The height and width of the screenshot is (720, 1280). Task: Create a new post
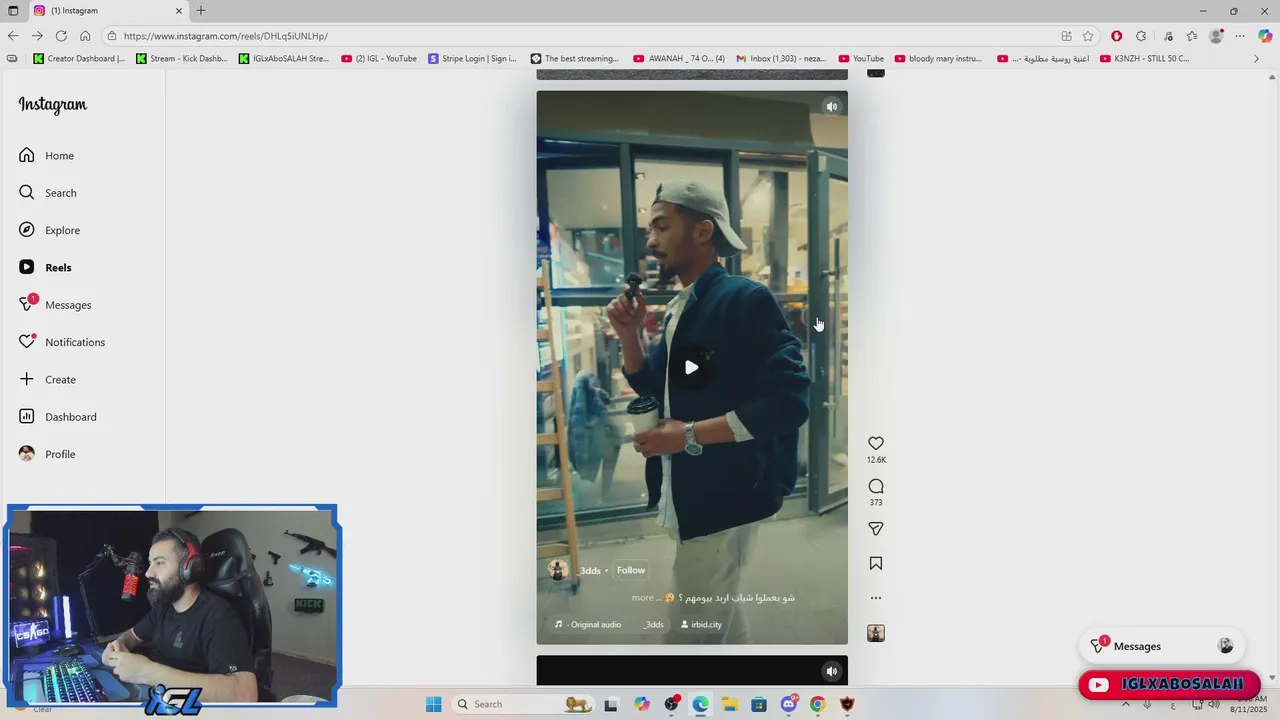tap(47, 379)
